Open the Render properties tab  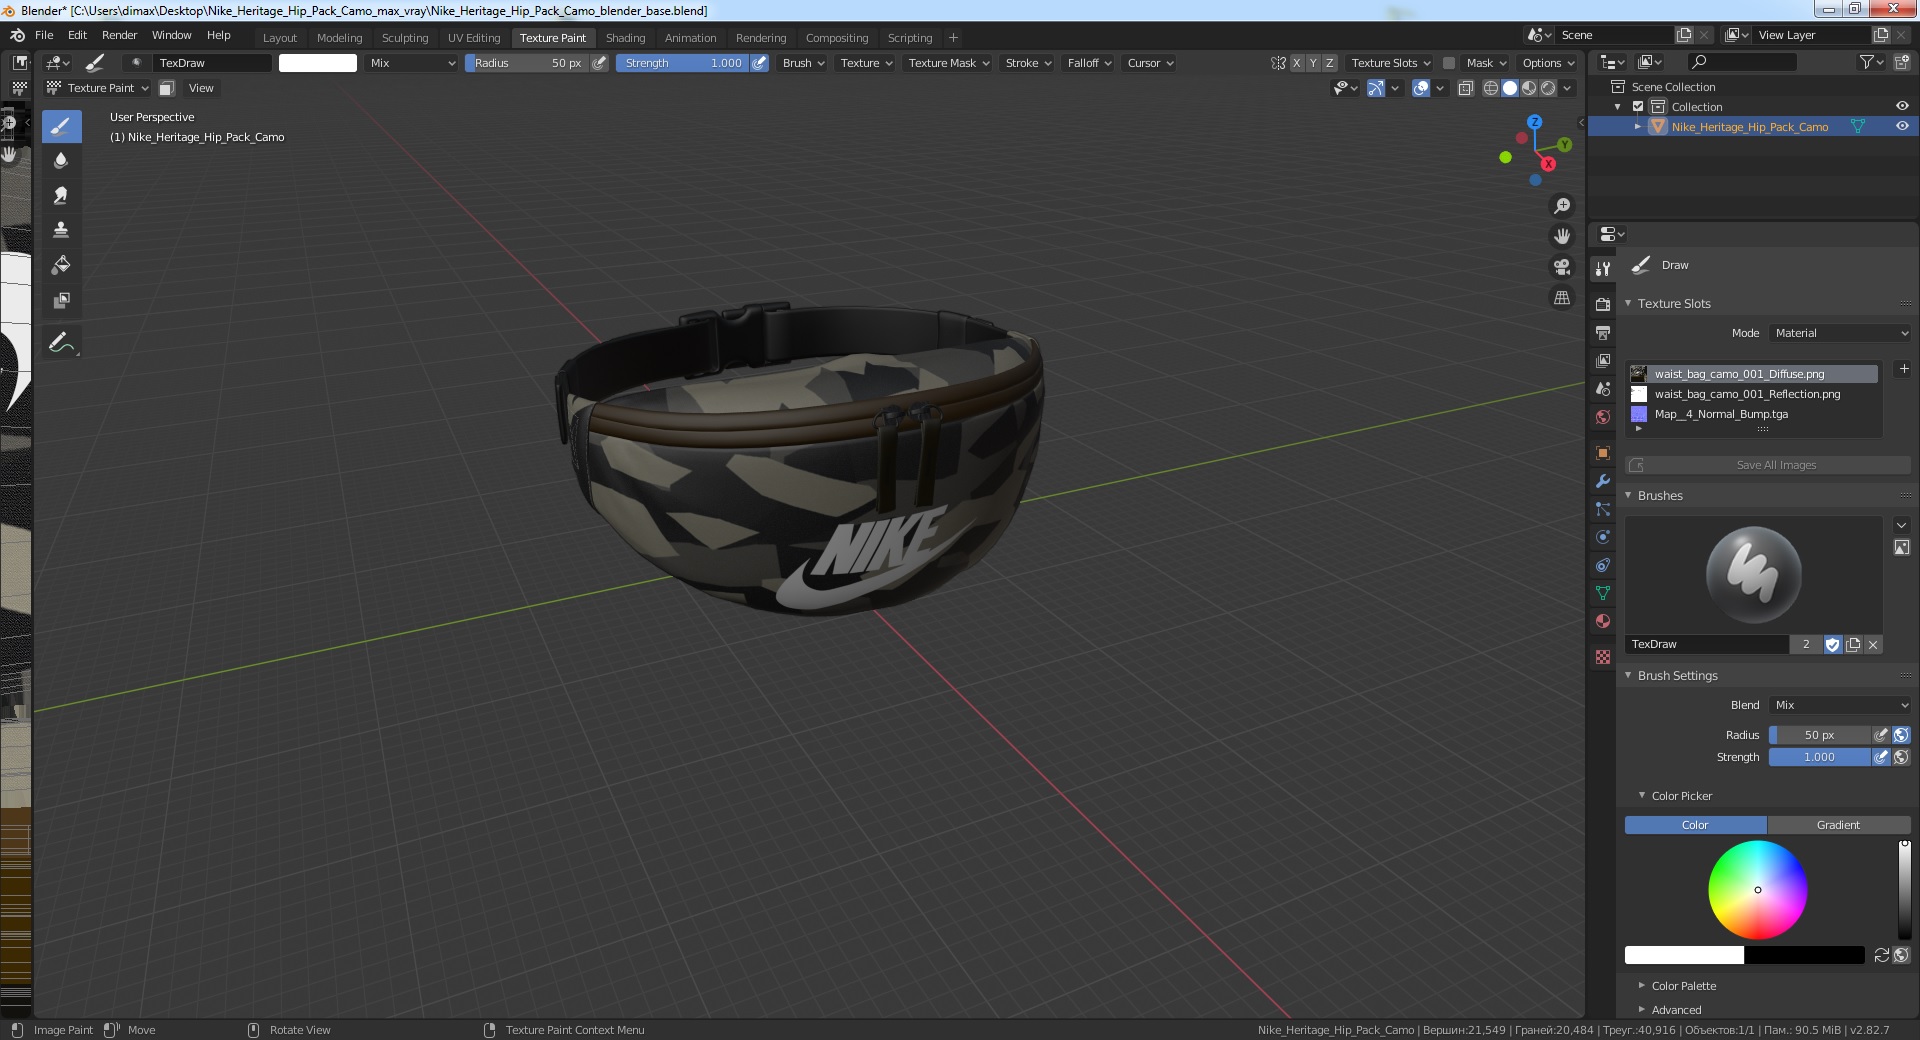pos(1603,304)
